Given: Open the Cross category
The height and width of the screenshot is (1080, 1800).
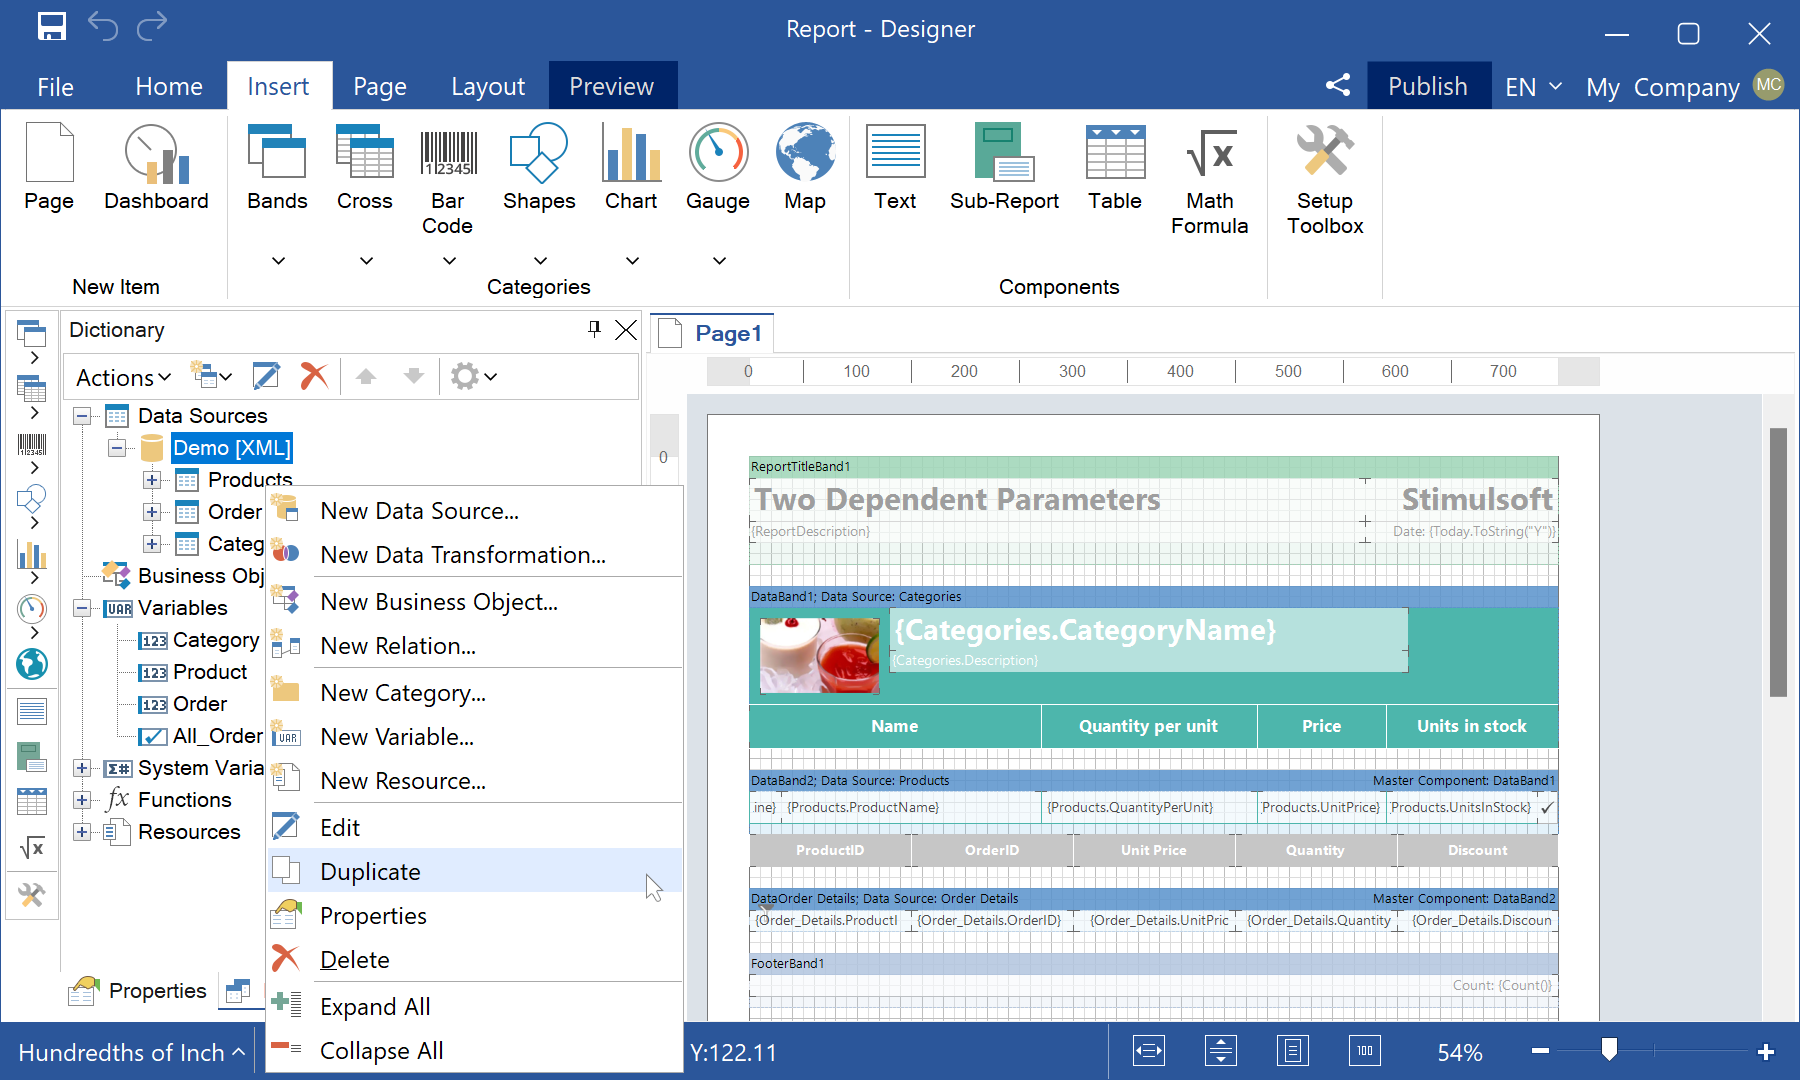Looking at the screenshot, I should [365, 195].
